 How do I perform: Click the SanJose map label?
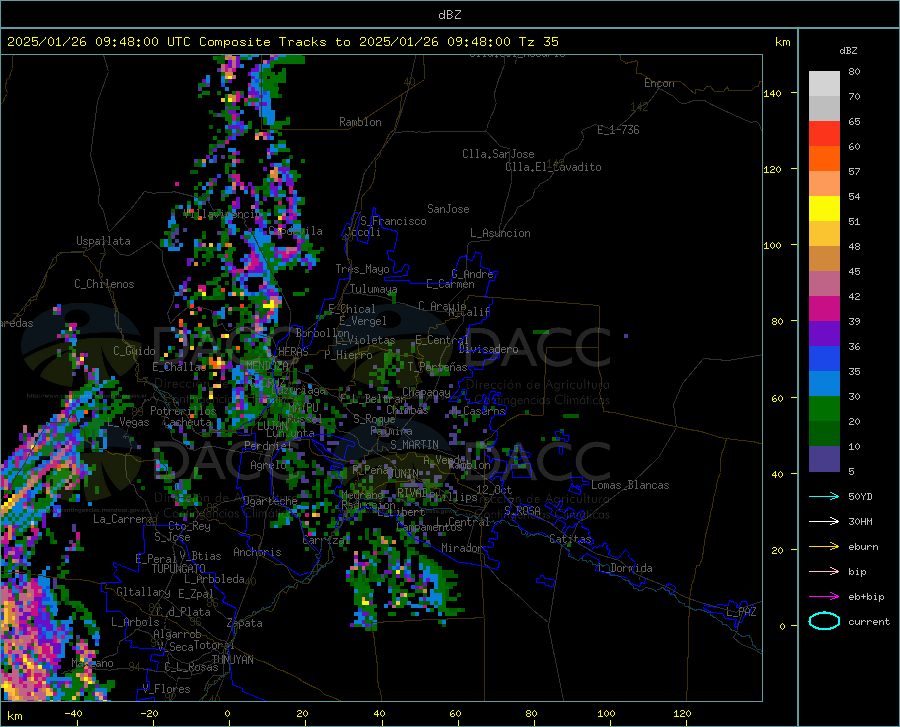pos(448,209)
